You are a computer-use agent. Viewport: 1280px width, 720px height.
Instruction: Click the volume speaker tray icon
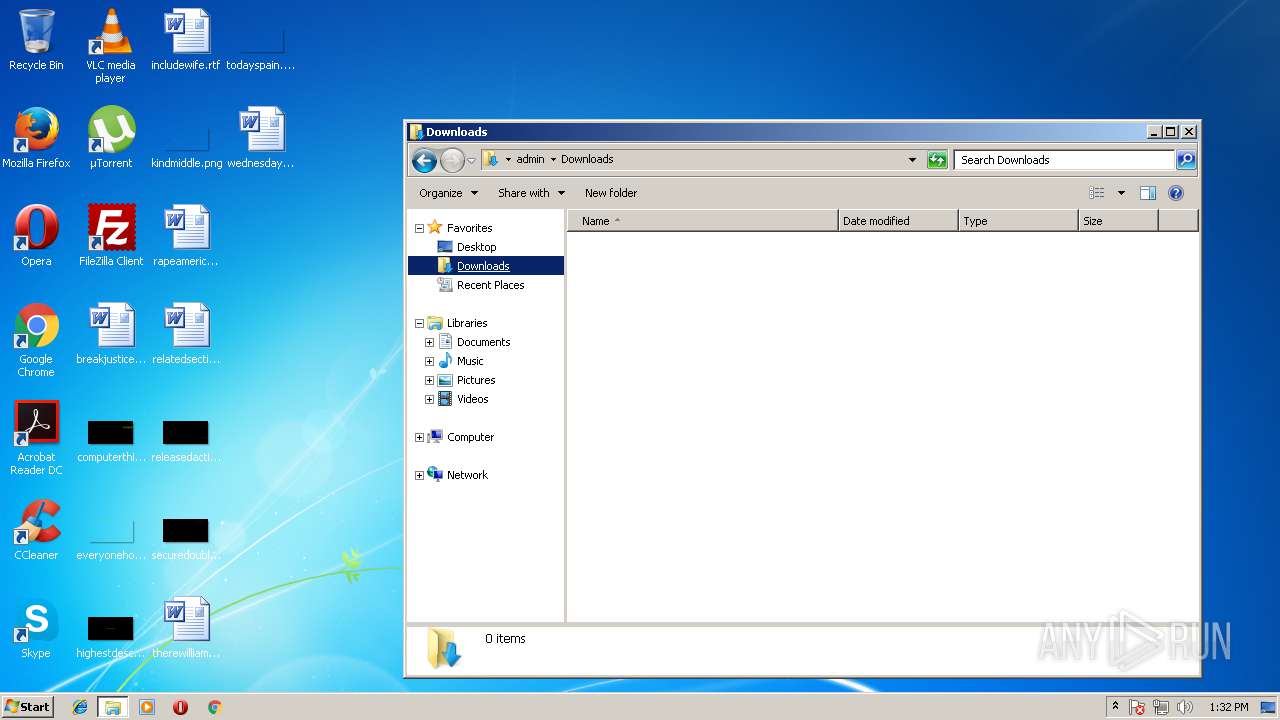pos(1185,707)
